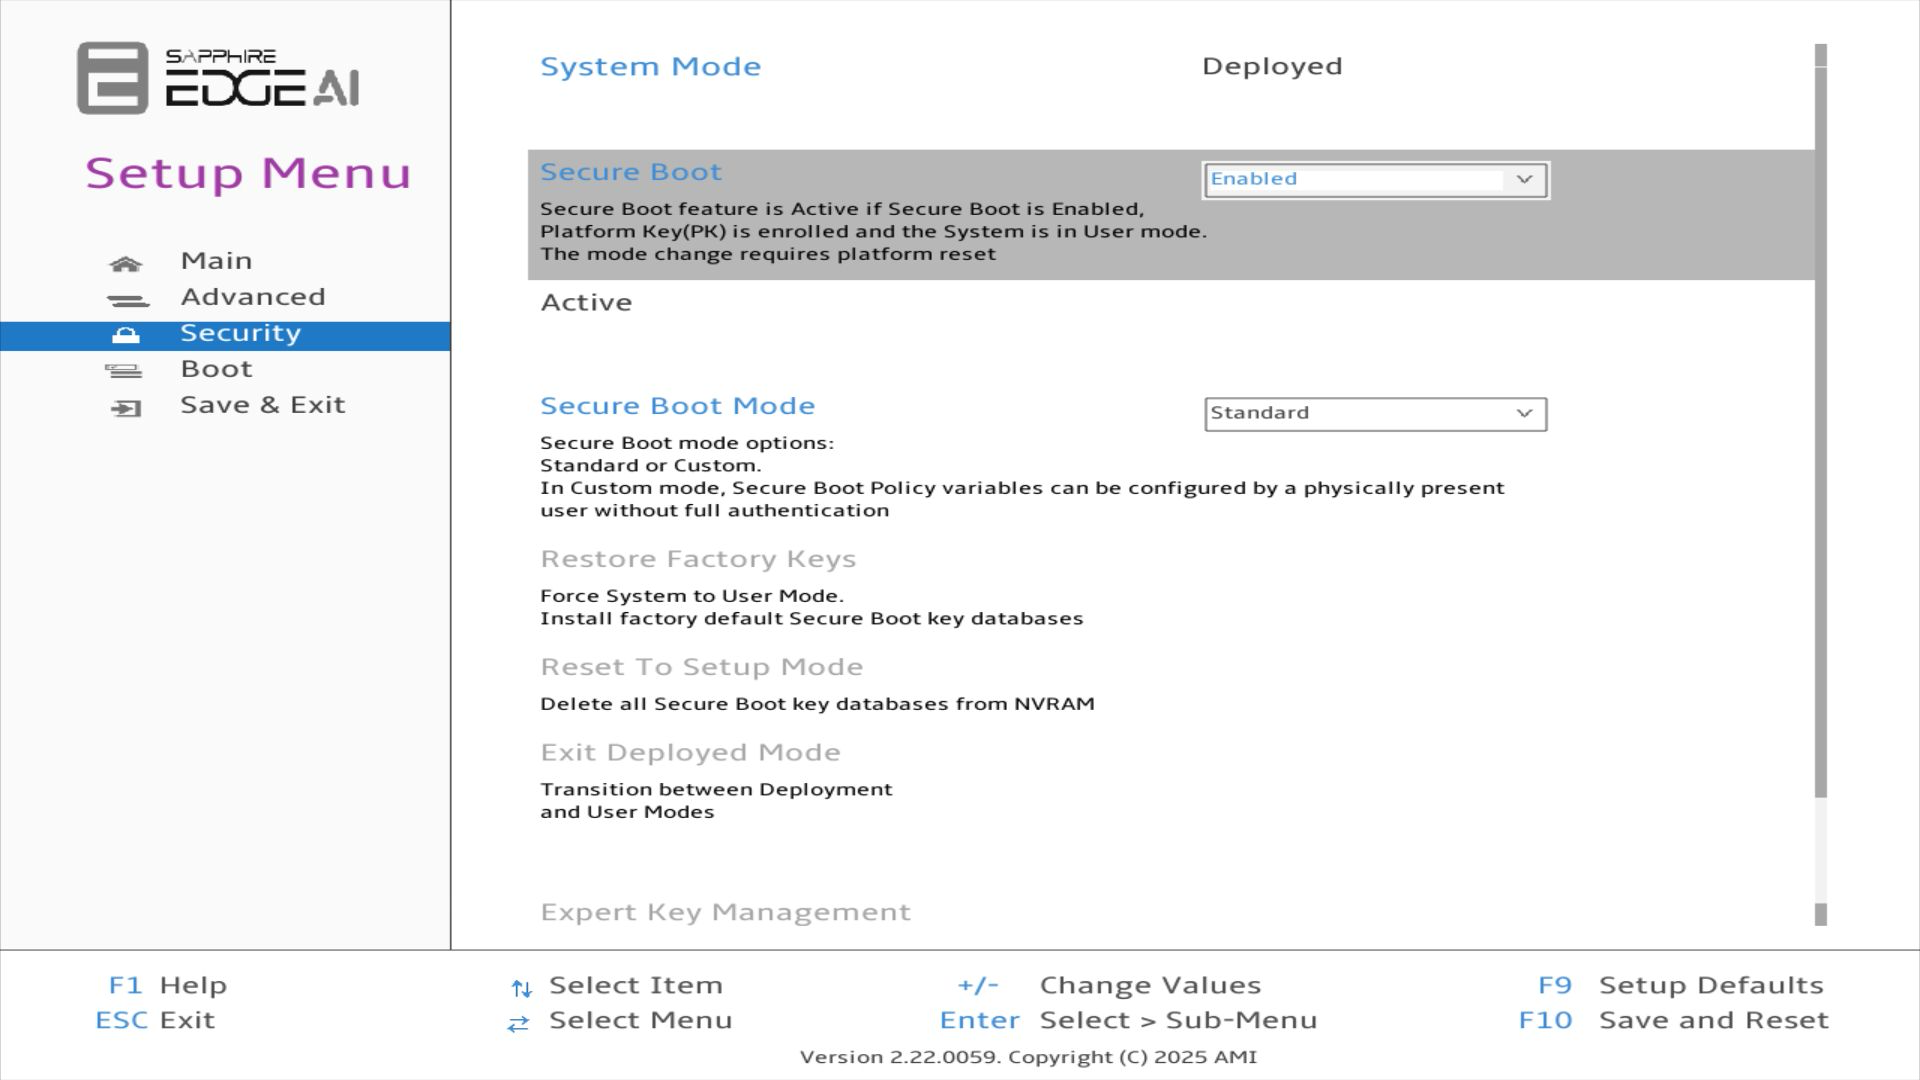Click the chevron arrow in Enabled combo box
1920x1080 pixels.
point(1523,180)
